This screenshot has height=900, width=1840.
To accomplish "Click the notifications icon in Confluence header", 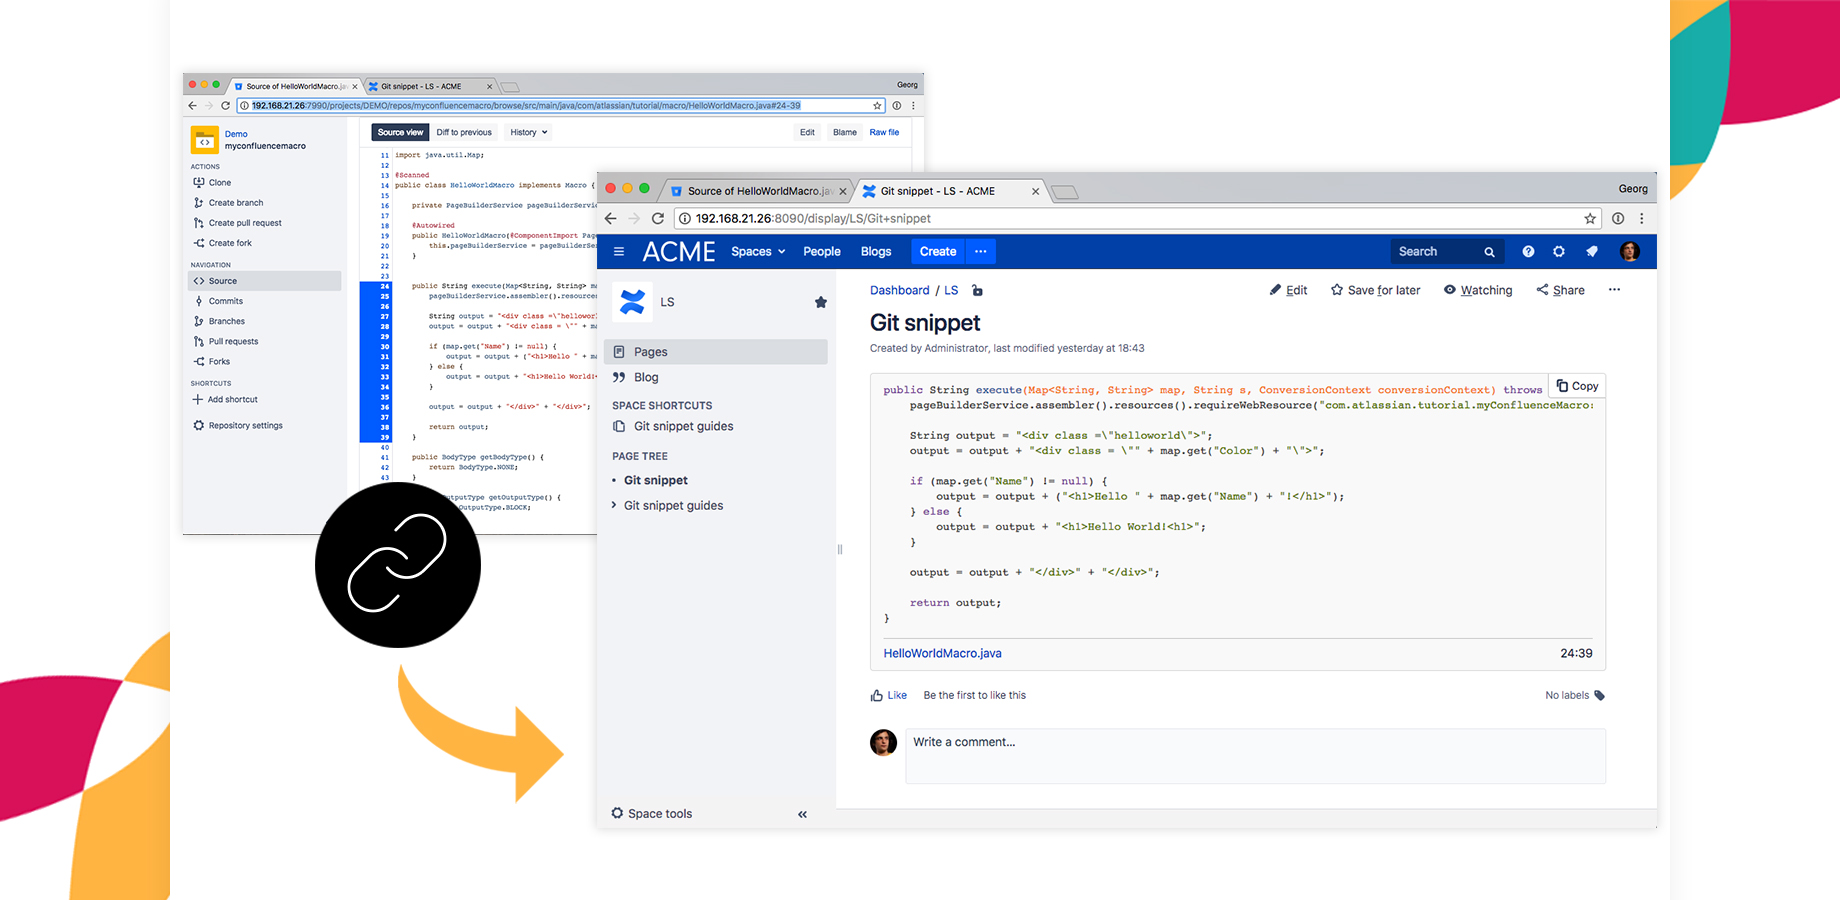I will (x=1592, y=251).
